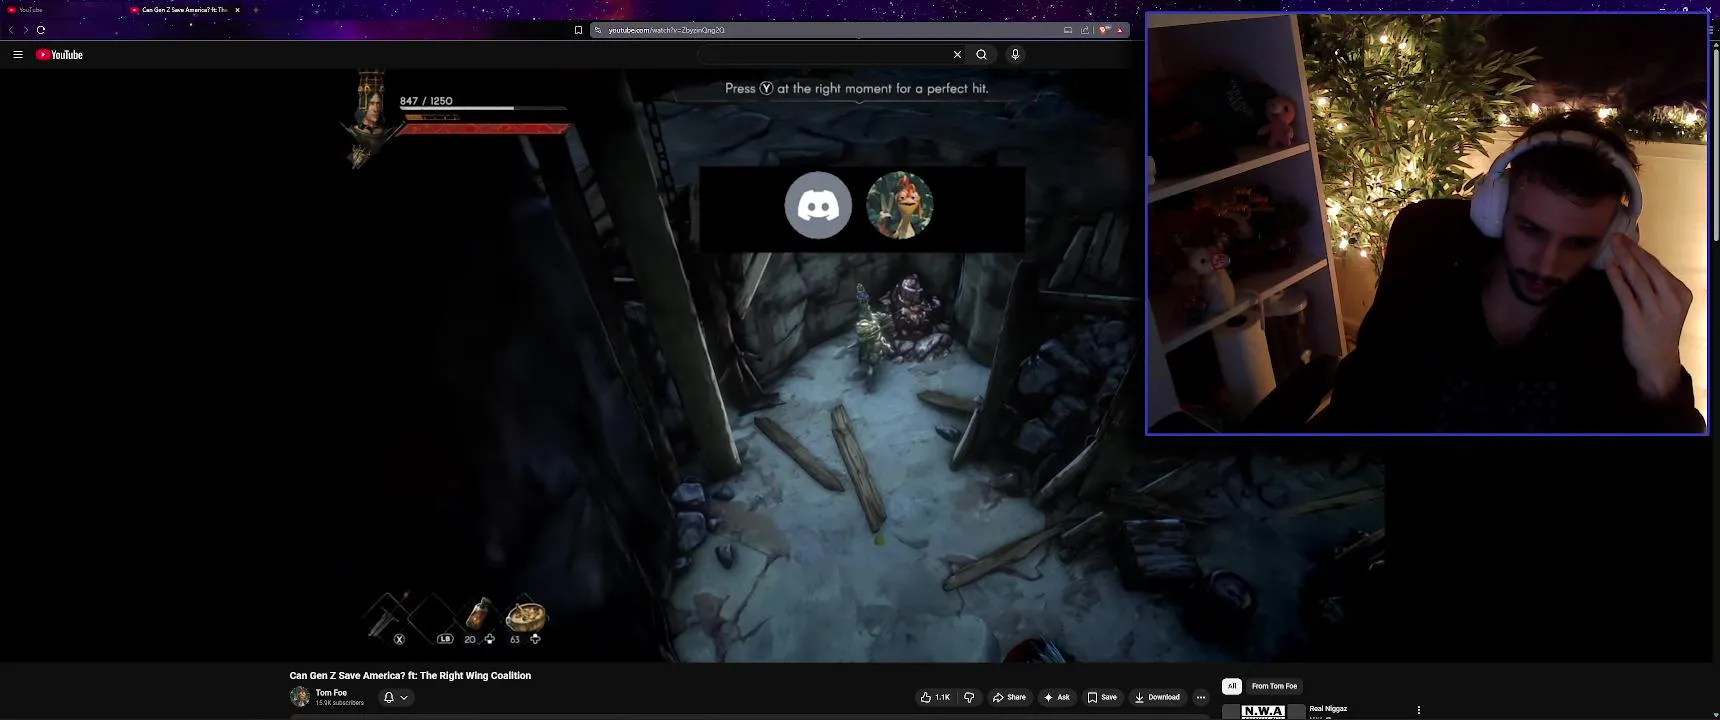
Task: Click the 15.9K subscribers text
Action: pos(340,703)
